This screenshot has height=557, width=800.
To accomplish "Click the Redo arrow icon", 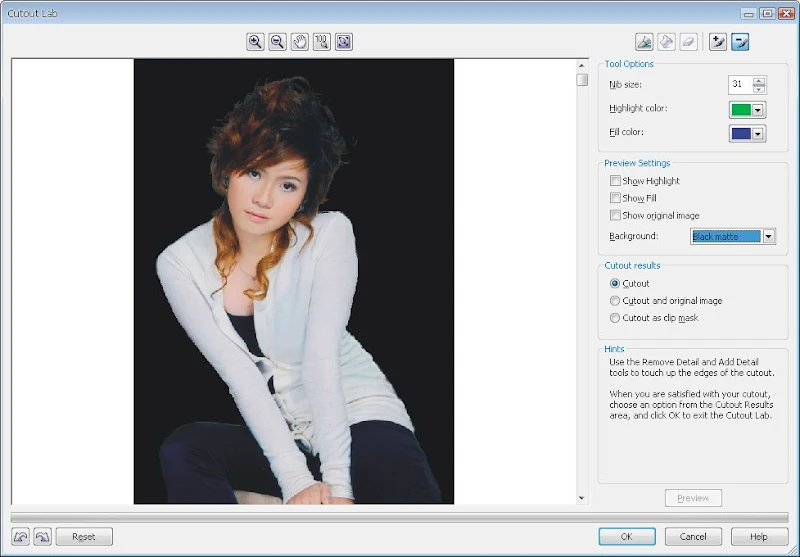I will (42, 537).
